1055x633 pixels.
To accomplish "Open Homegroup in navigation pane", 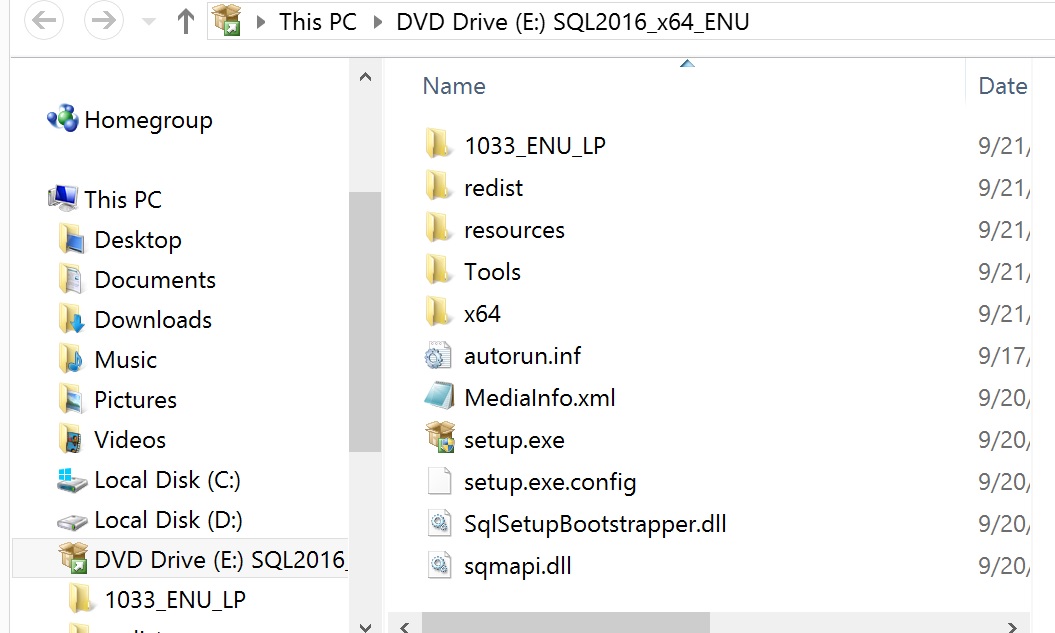I will (130, 120).
